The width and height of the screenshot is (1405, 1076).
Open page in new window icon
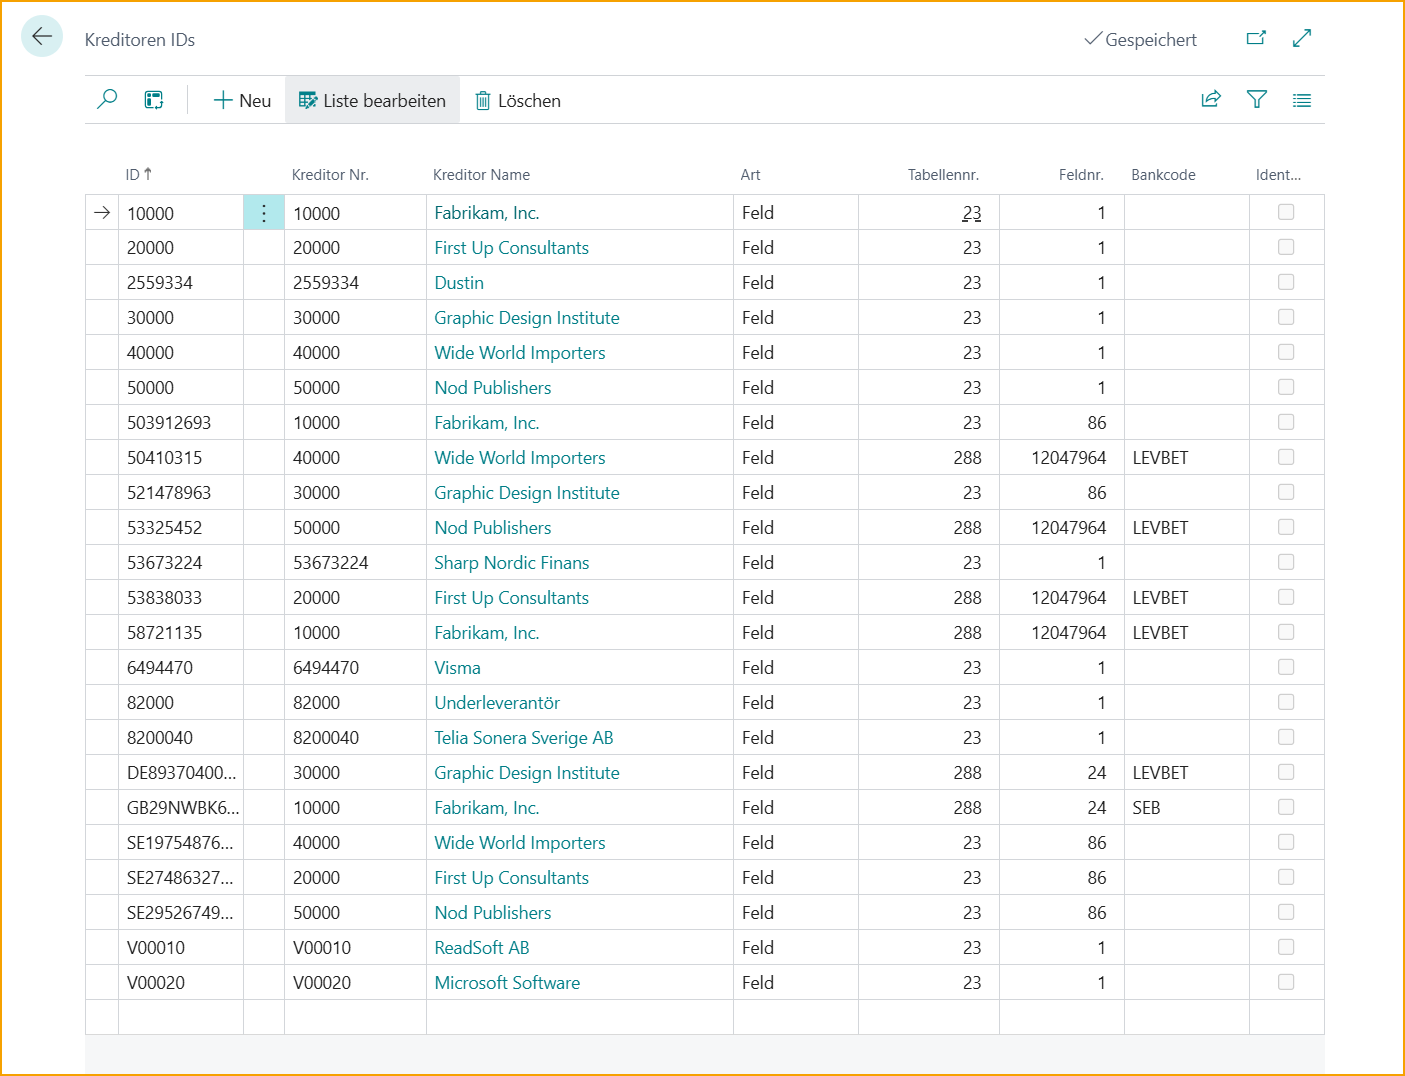pos(1256,39)
